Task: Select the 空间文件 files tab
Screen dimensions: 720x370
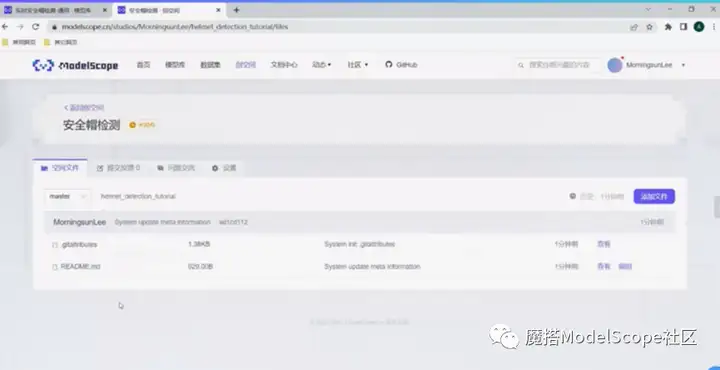Action: click(x=60, y=168)
